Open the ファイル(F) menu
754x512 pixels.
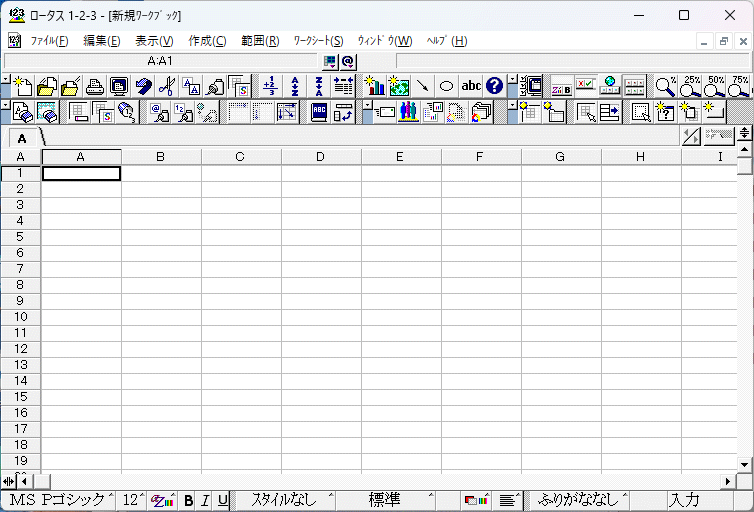[x=49, y=41]
